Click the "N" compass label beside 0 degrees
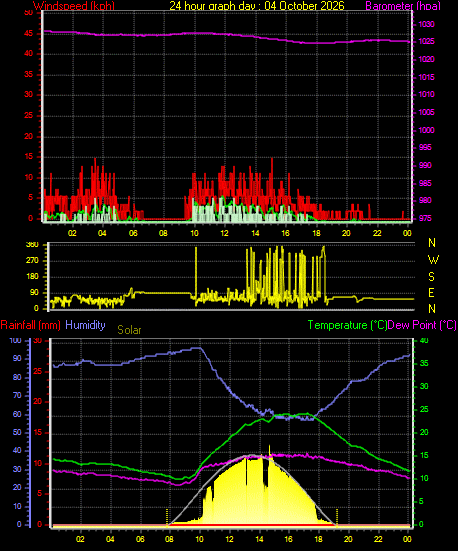458x551 pixels. 432,309
